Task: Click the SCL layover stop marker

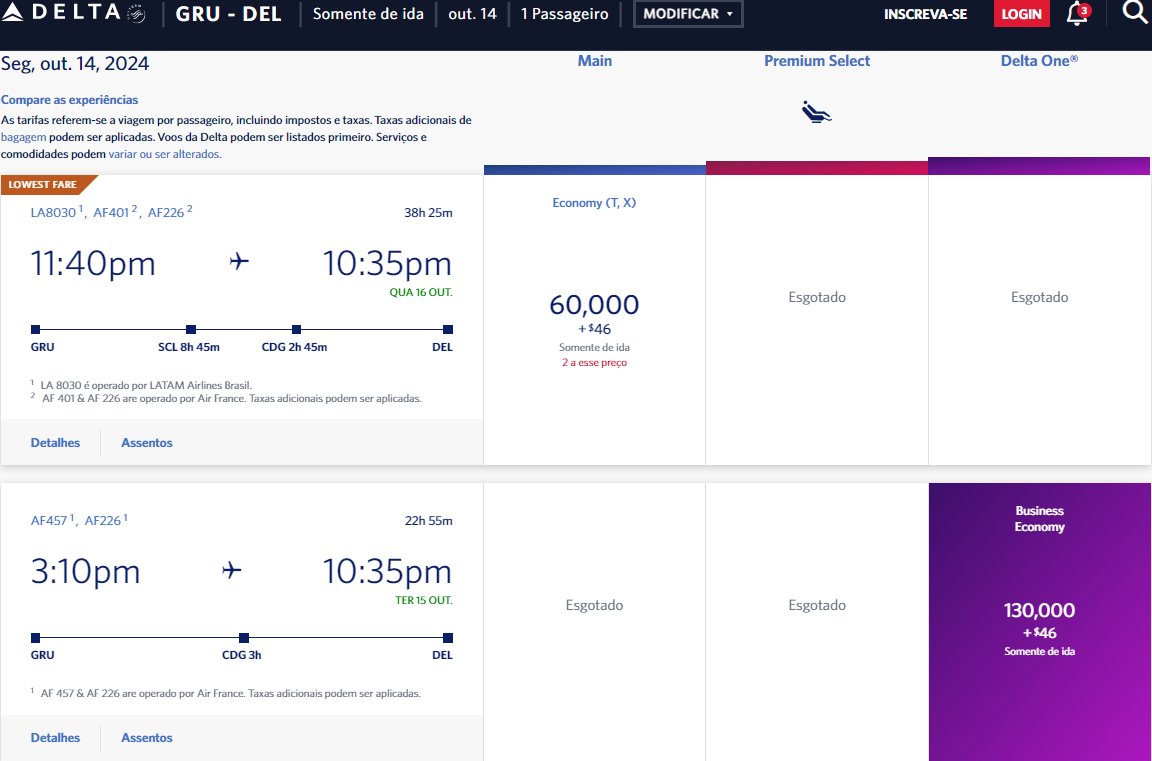Action: [x=191, y=330]
